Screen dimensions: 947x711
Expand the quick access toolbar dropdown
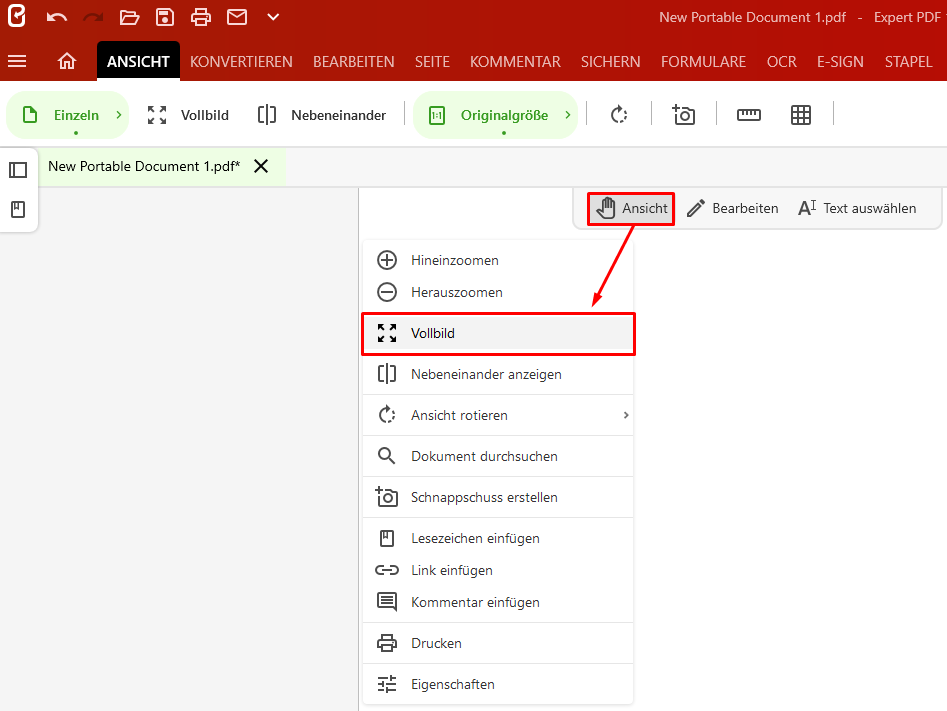[x=273, y=17]
